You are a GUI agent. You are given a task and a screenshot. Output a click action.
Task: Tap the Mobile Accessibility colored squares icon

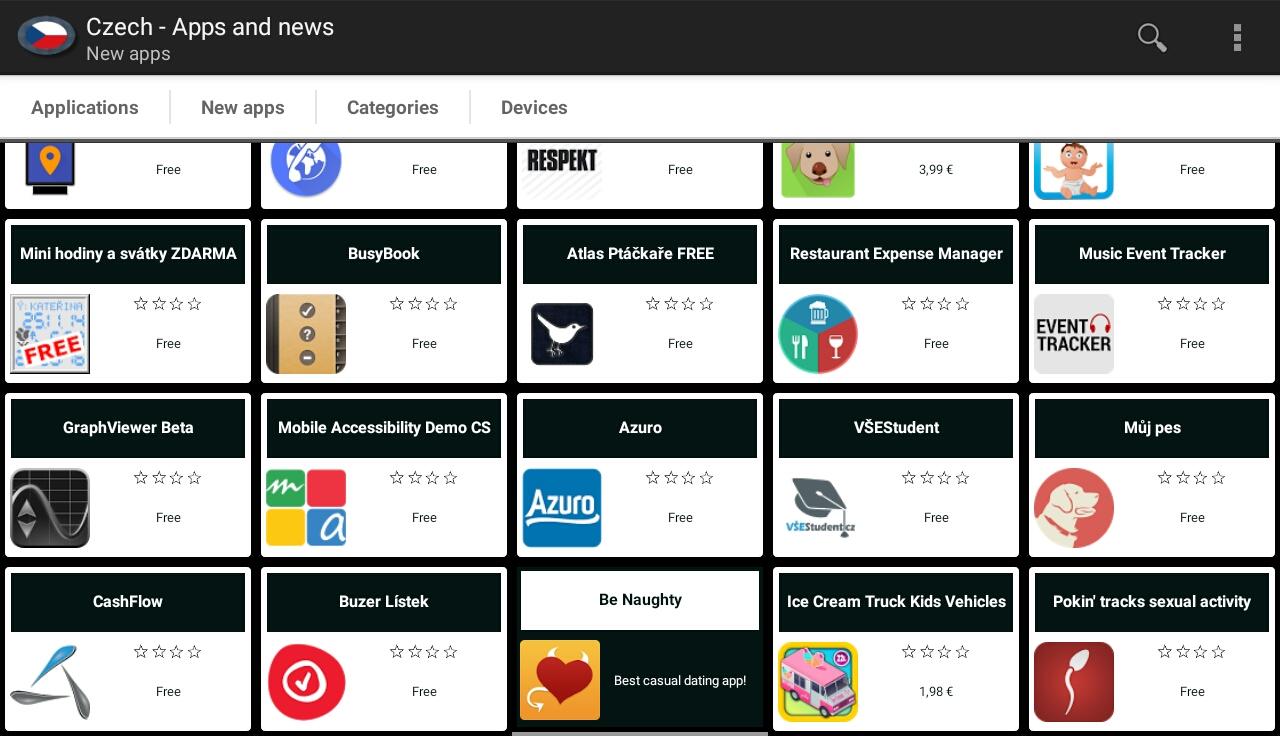tap(306, 508)
